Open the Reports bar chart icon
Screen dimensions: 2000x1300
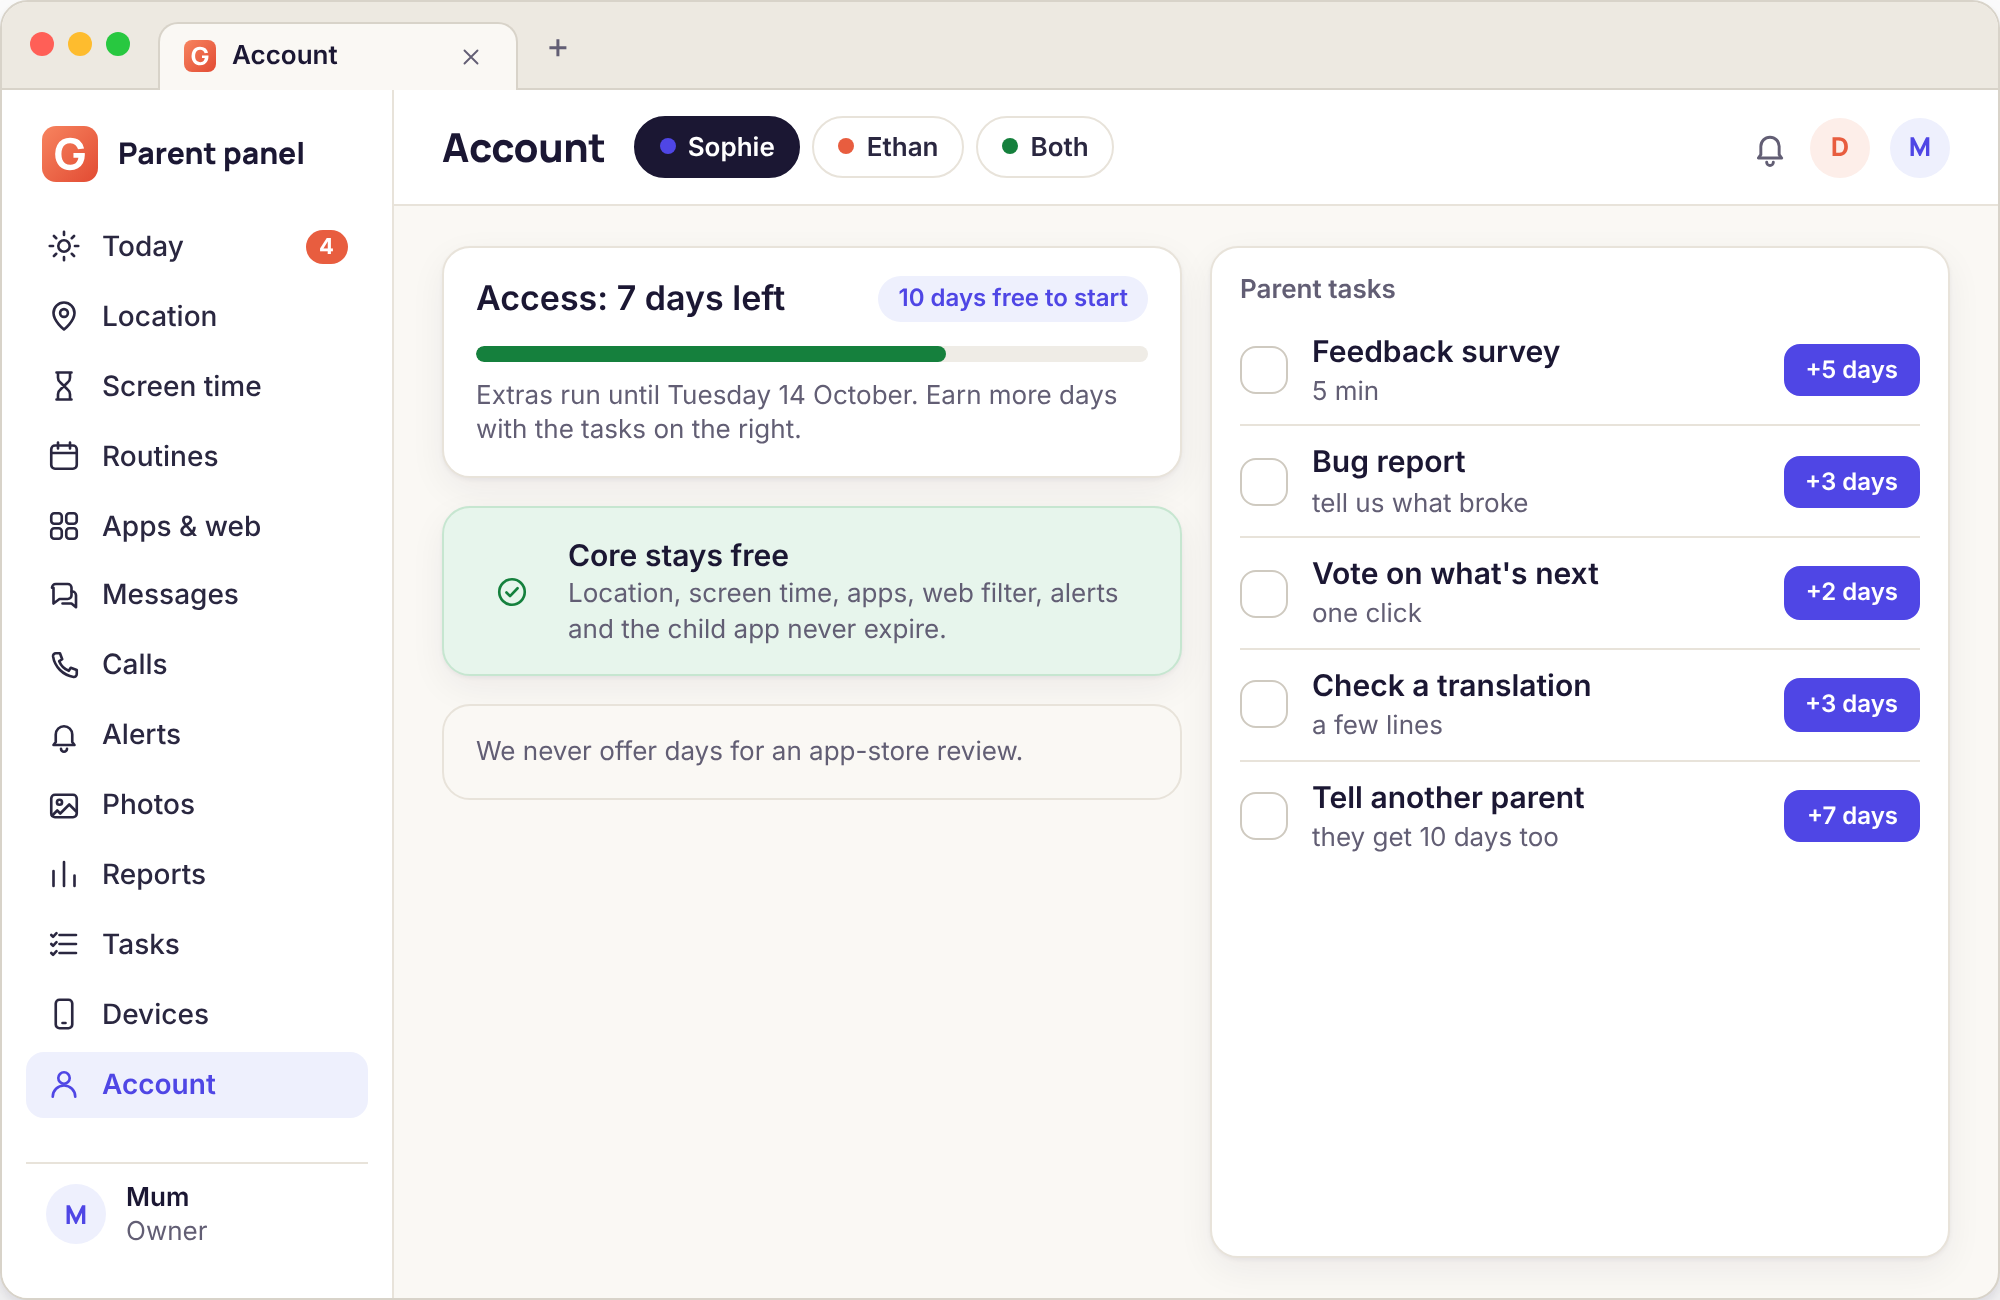click(64, 874)
